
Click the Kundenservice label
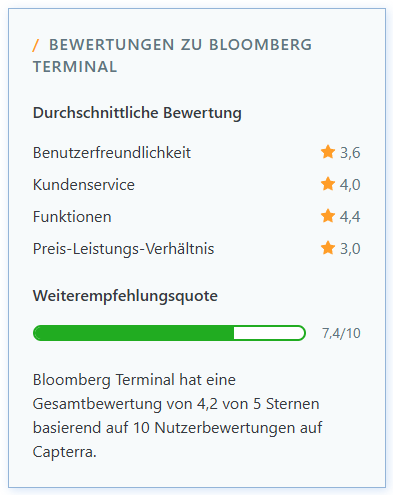pyautogui.click(x=84, y=184)
